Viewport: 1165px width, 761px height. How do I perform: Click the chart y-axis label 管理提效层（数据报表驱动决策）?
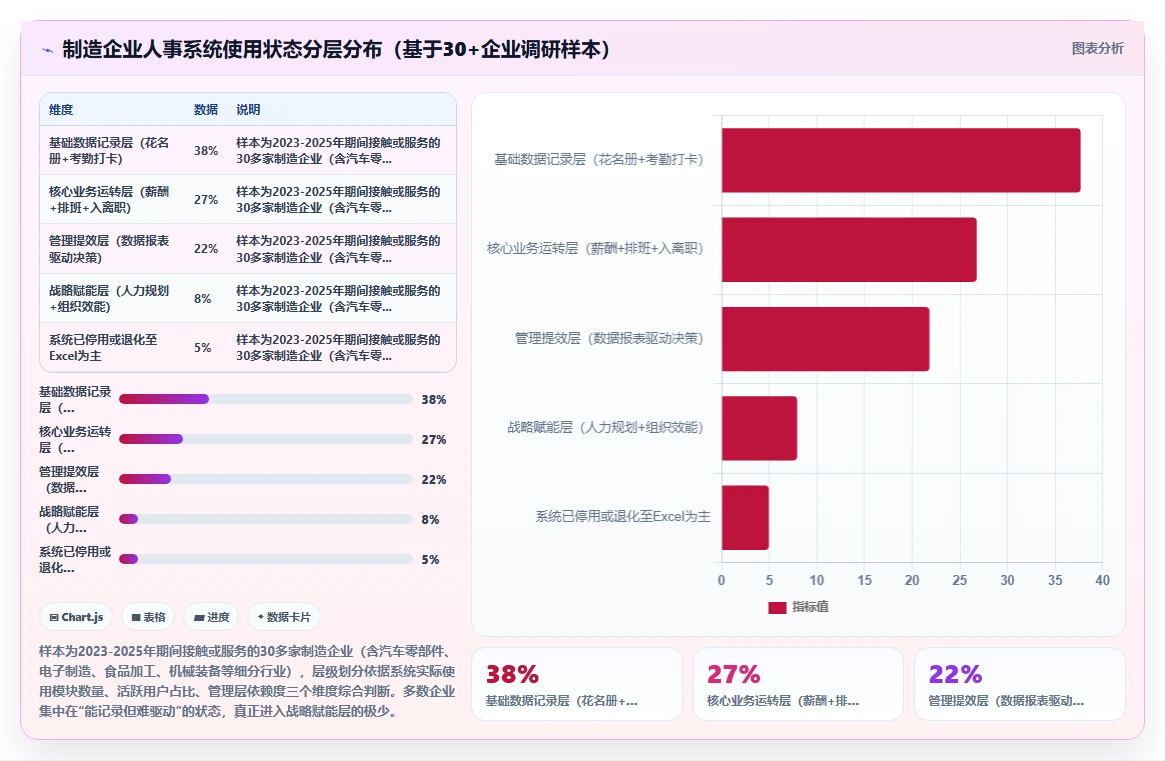[609, 338]
